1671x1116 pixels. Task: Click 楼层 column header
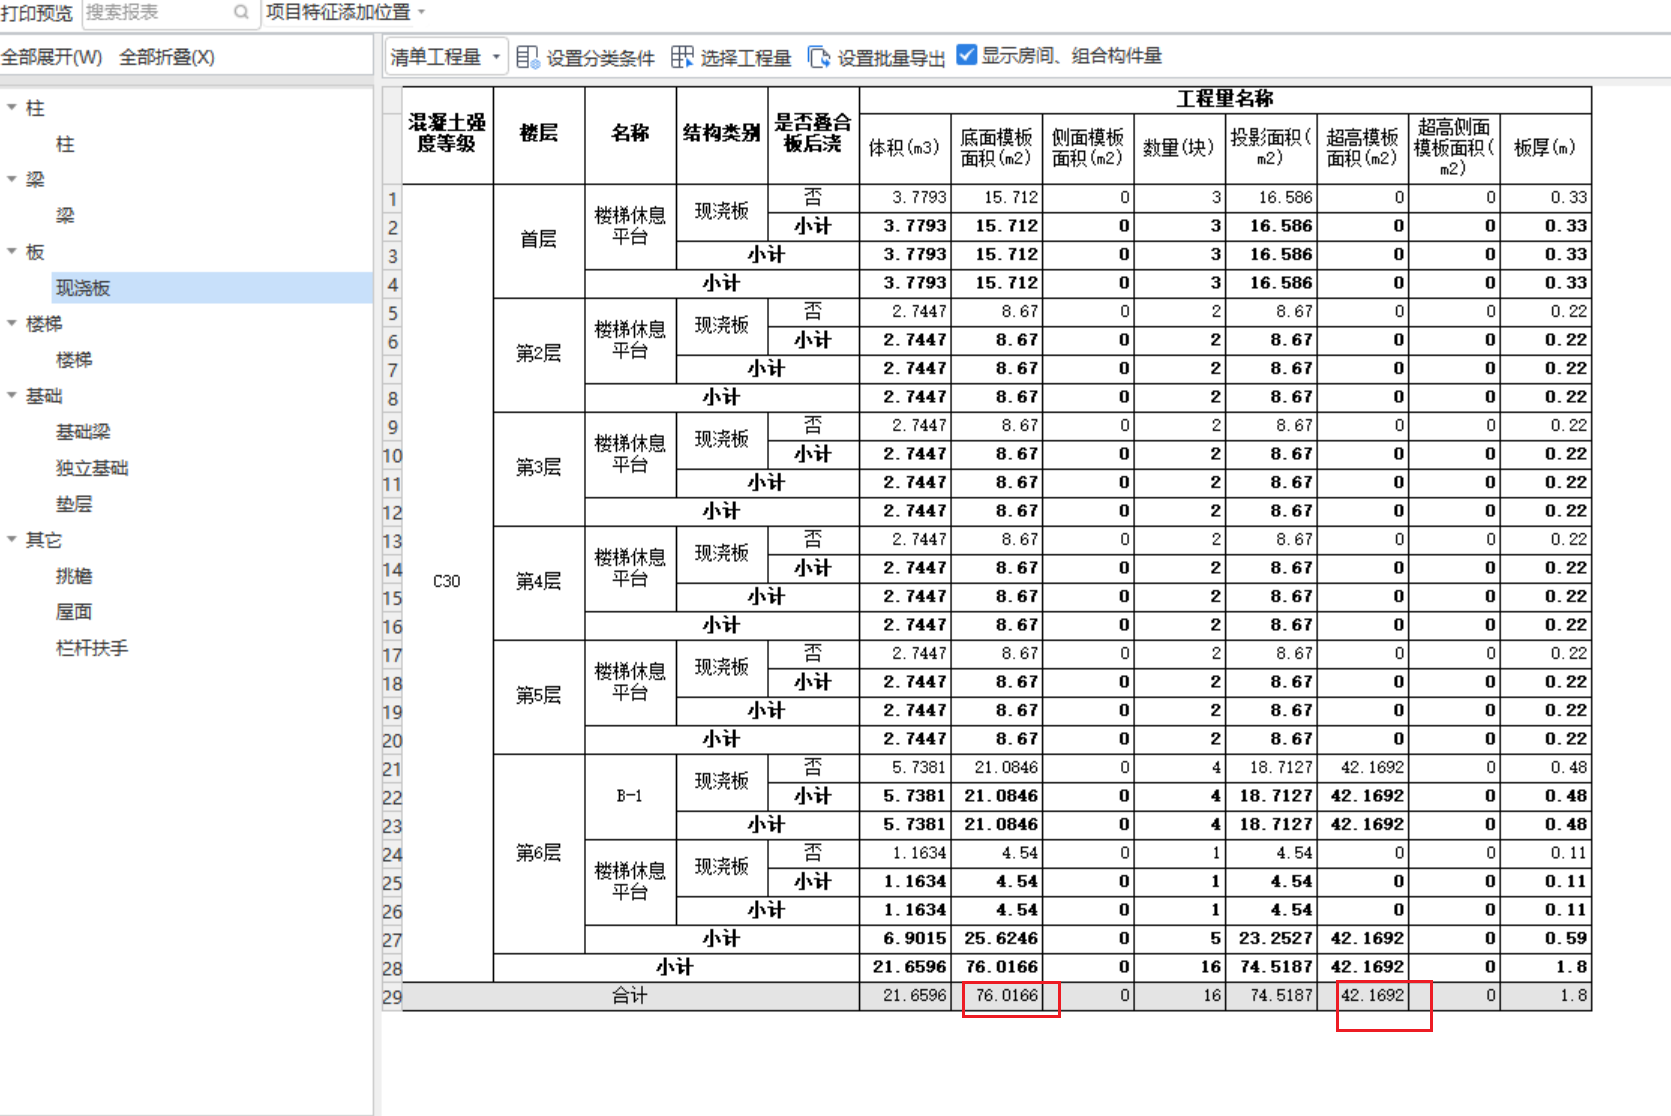point(539,134)
